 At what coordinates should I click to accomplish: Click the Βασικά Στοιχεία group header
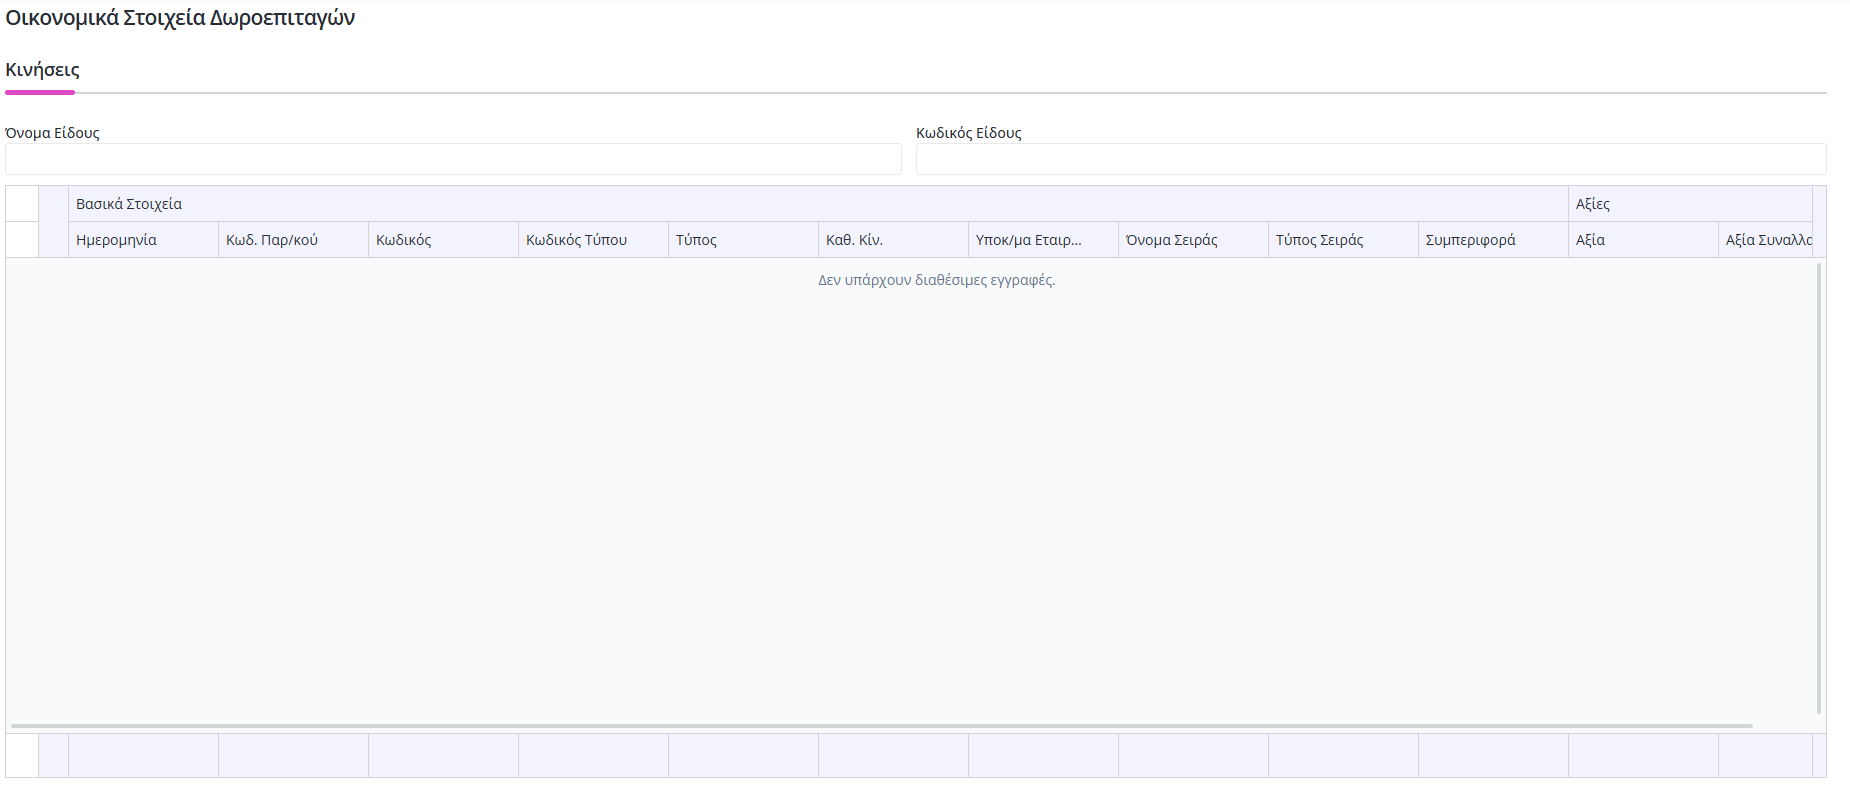[818, 204]
